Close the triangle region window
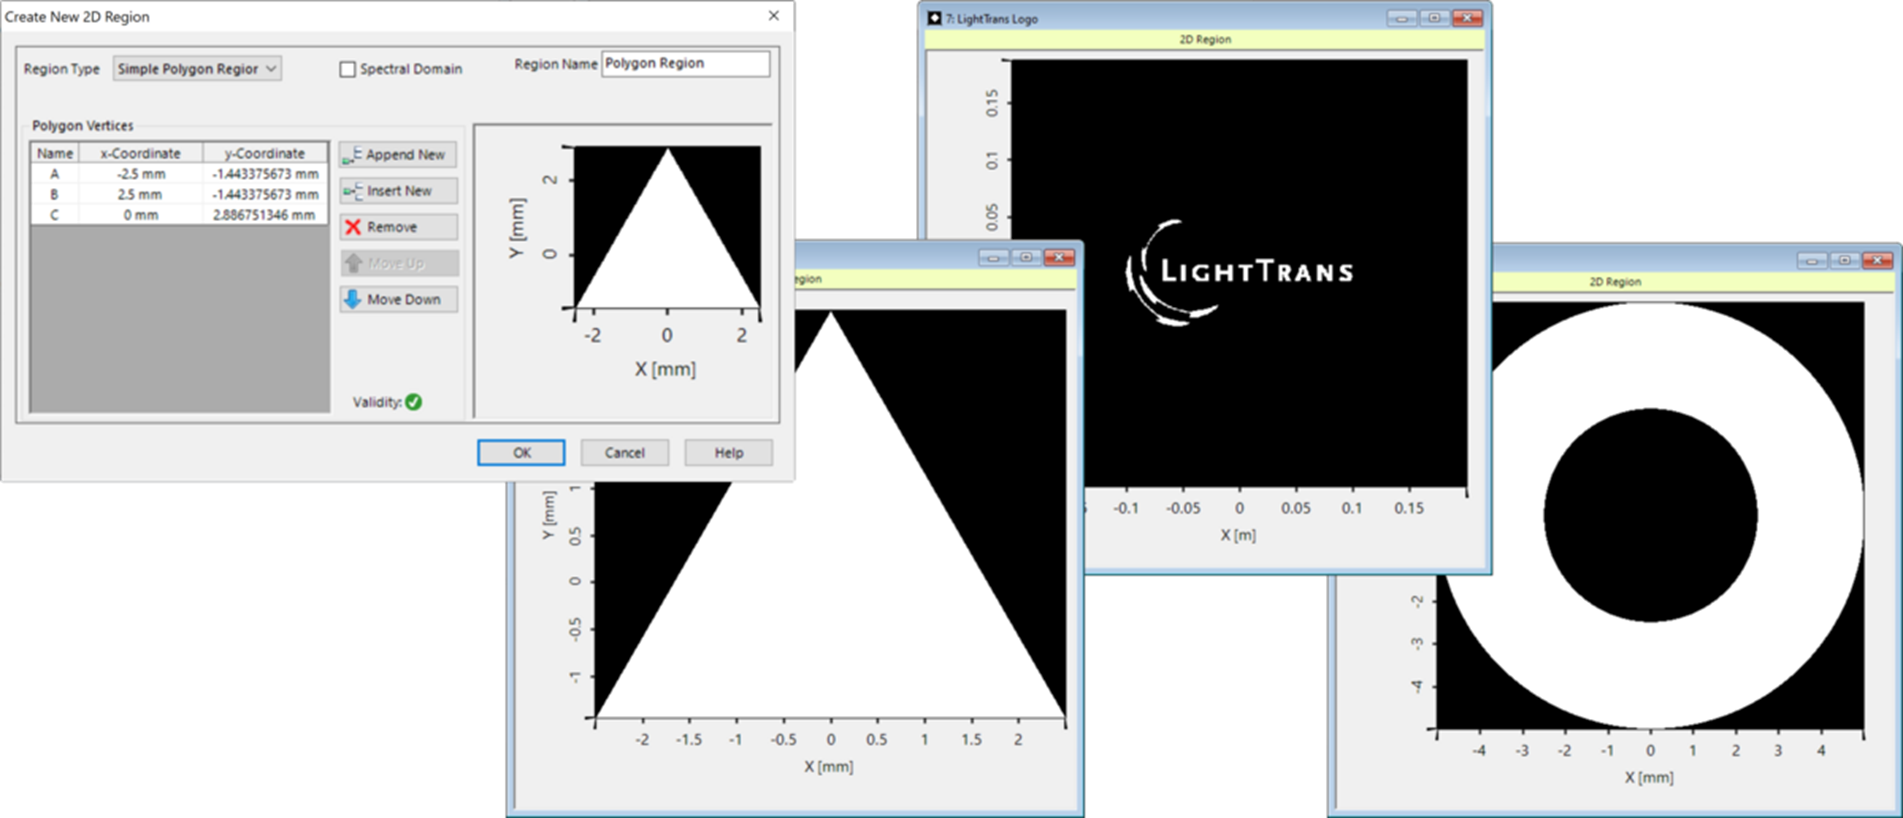 tap(1059, 257)
